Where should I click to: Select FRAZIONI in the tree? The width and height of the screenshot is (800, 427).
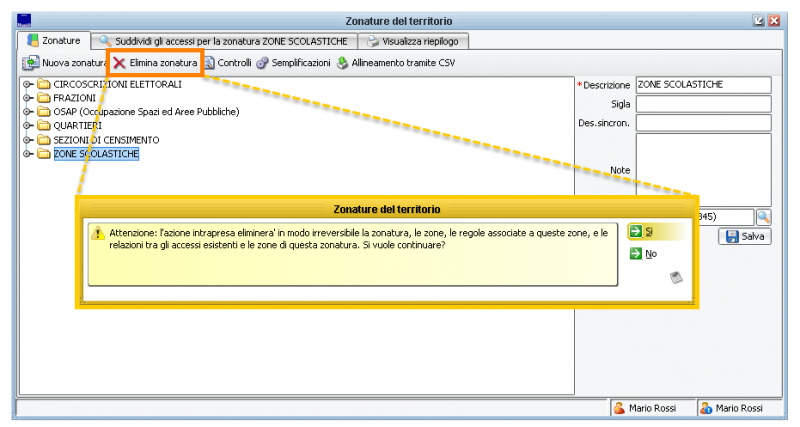(x=74, y=98)
